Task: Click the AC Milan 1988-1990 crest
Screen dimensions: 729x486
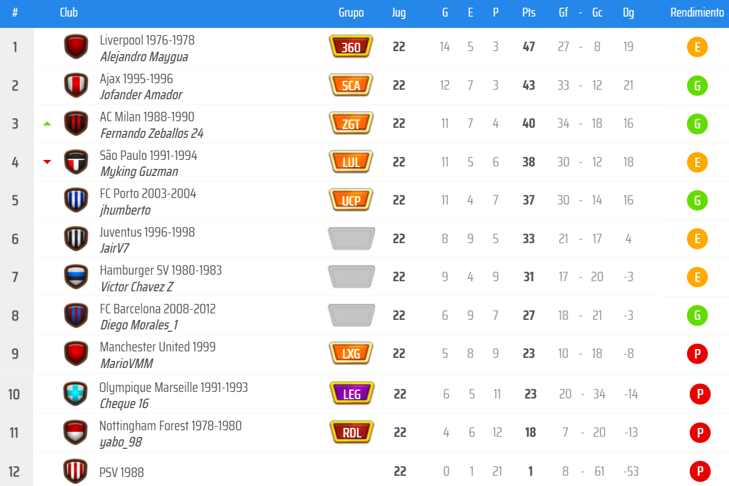Action: coord(76,124)
